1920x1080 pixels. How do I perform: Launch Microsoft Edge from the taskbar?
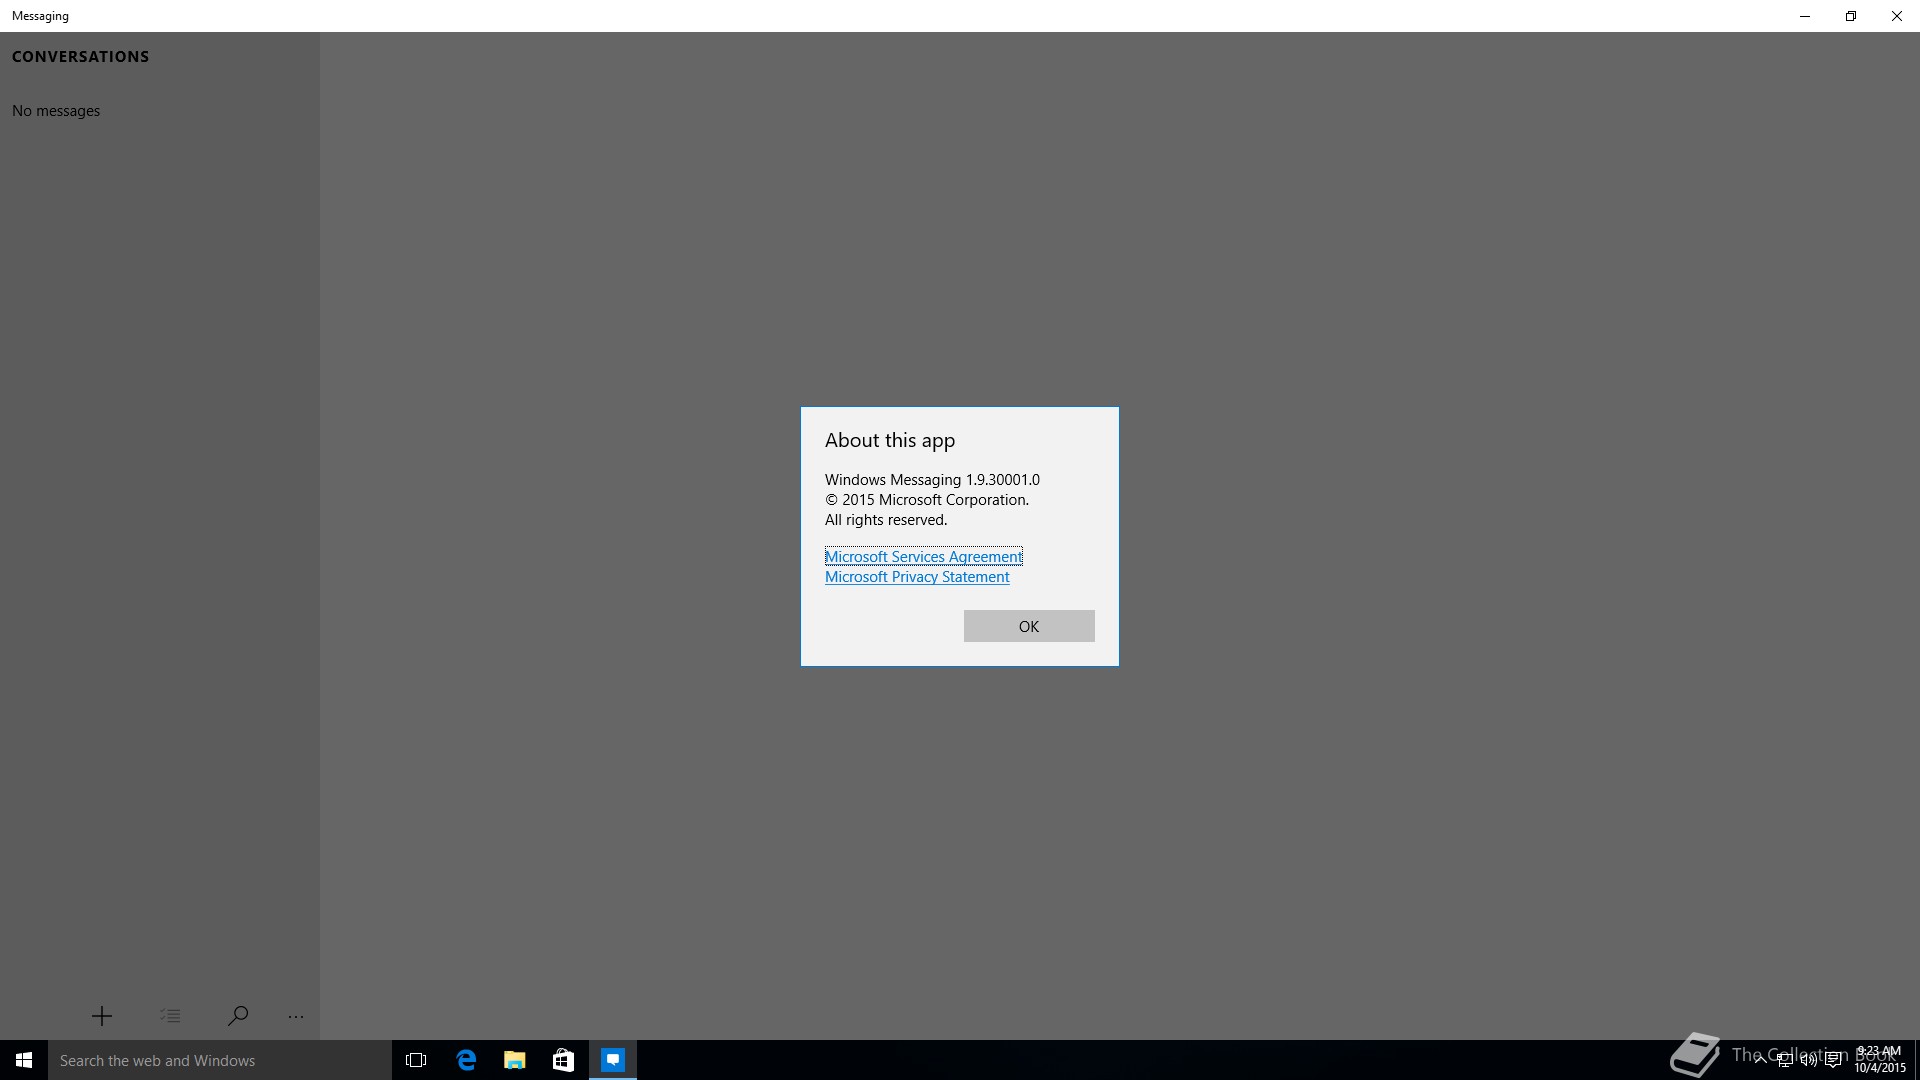[x=466, y=1060]
